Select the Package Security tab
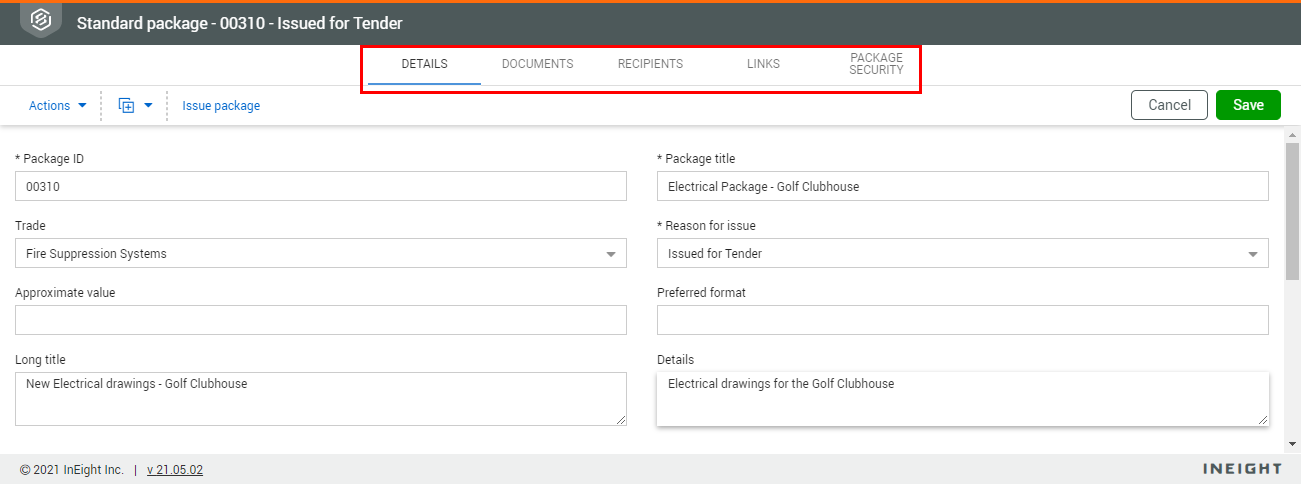 (x=876, y=64)
